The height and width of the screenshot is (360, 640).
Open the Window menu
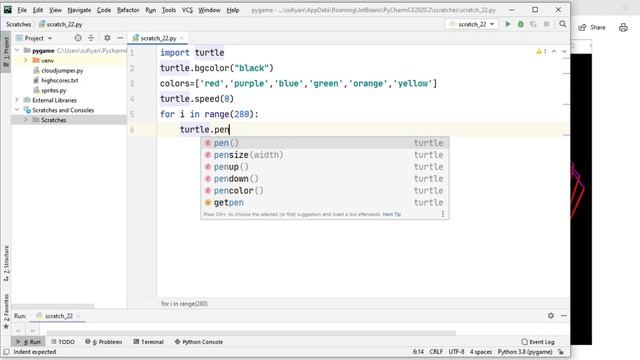click(209, 10)
